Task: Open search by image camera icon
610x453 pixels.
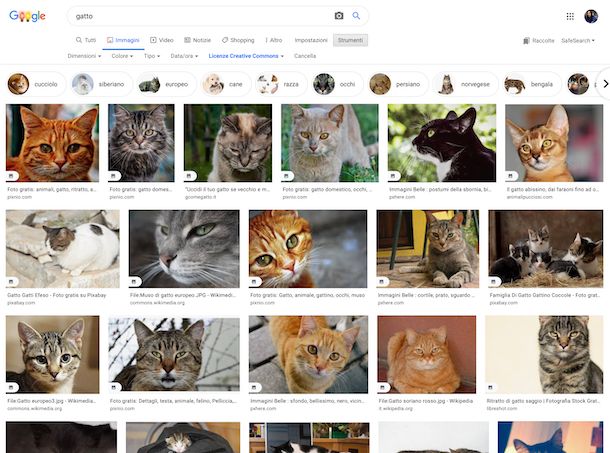Action: [x=339, y=16]
